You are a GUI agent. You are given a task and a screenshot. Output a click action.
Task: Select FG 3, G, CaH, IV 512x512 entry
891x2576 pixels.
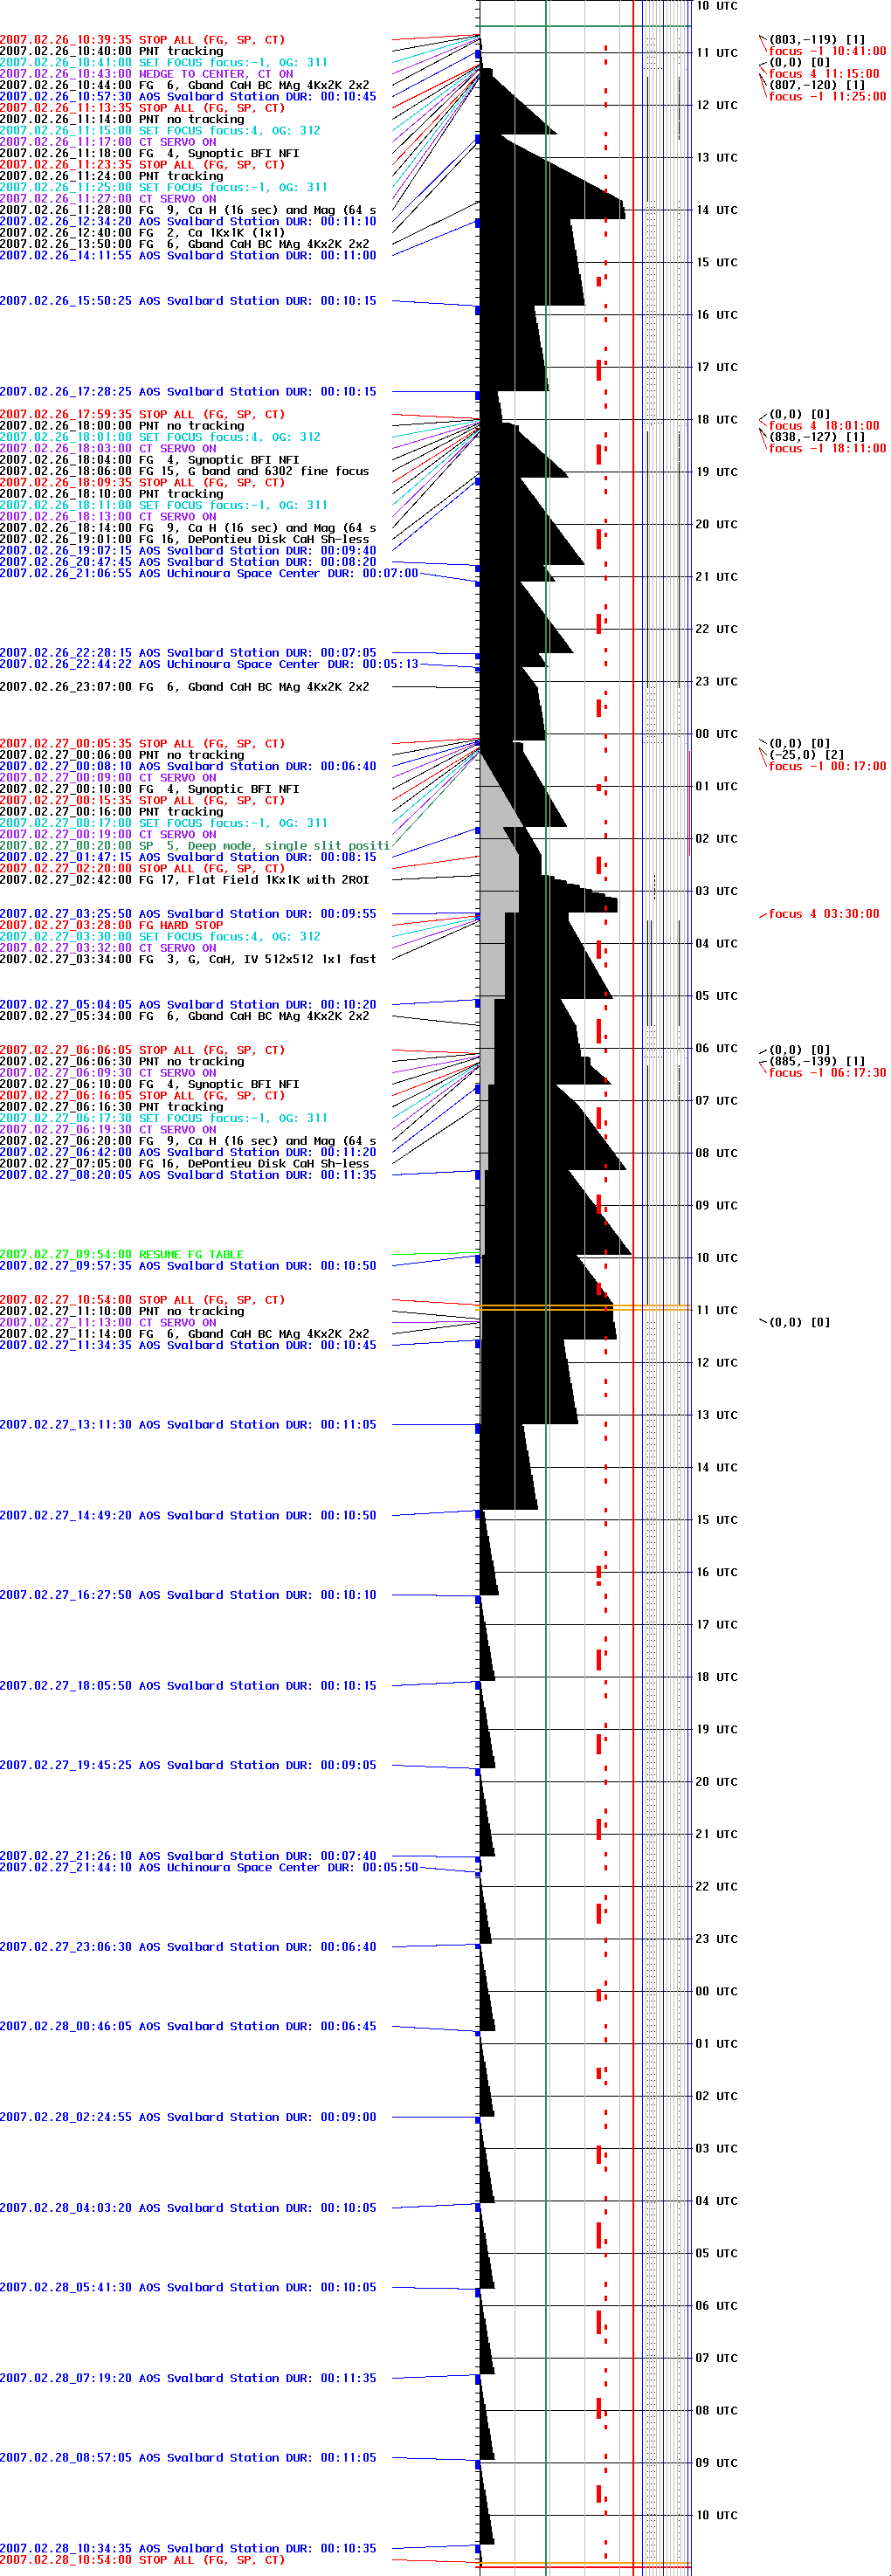(188, 959)
